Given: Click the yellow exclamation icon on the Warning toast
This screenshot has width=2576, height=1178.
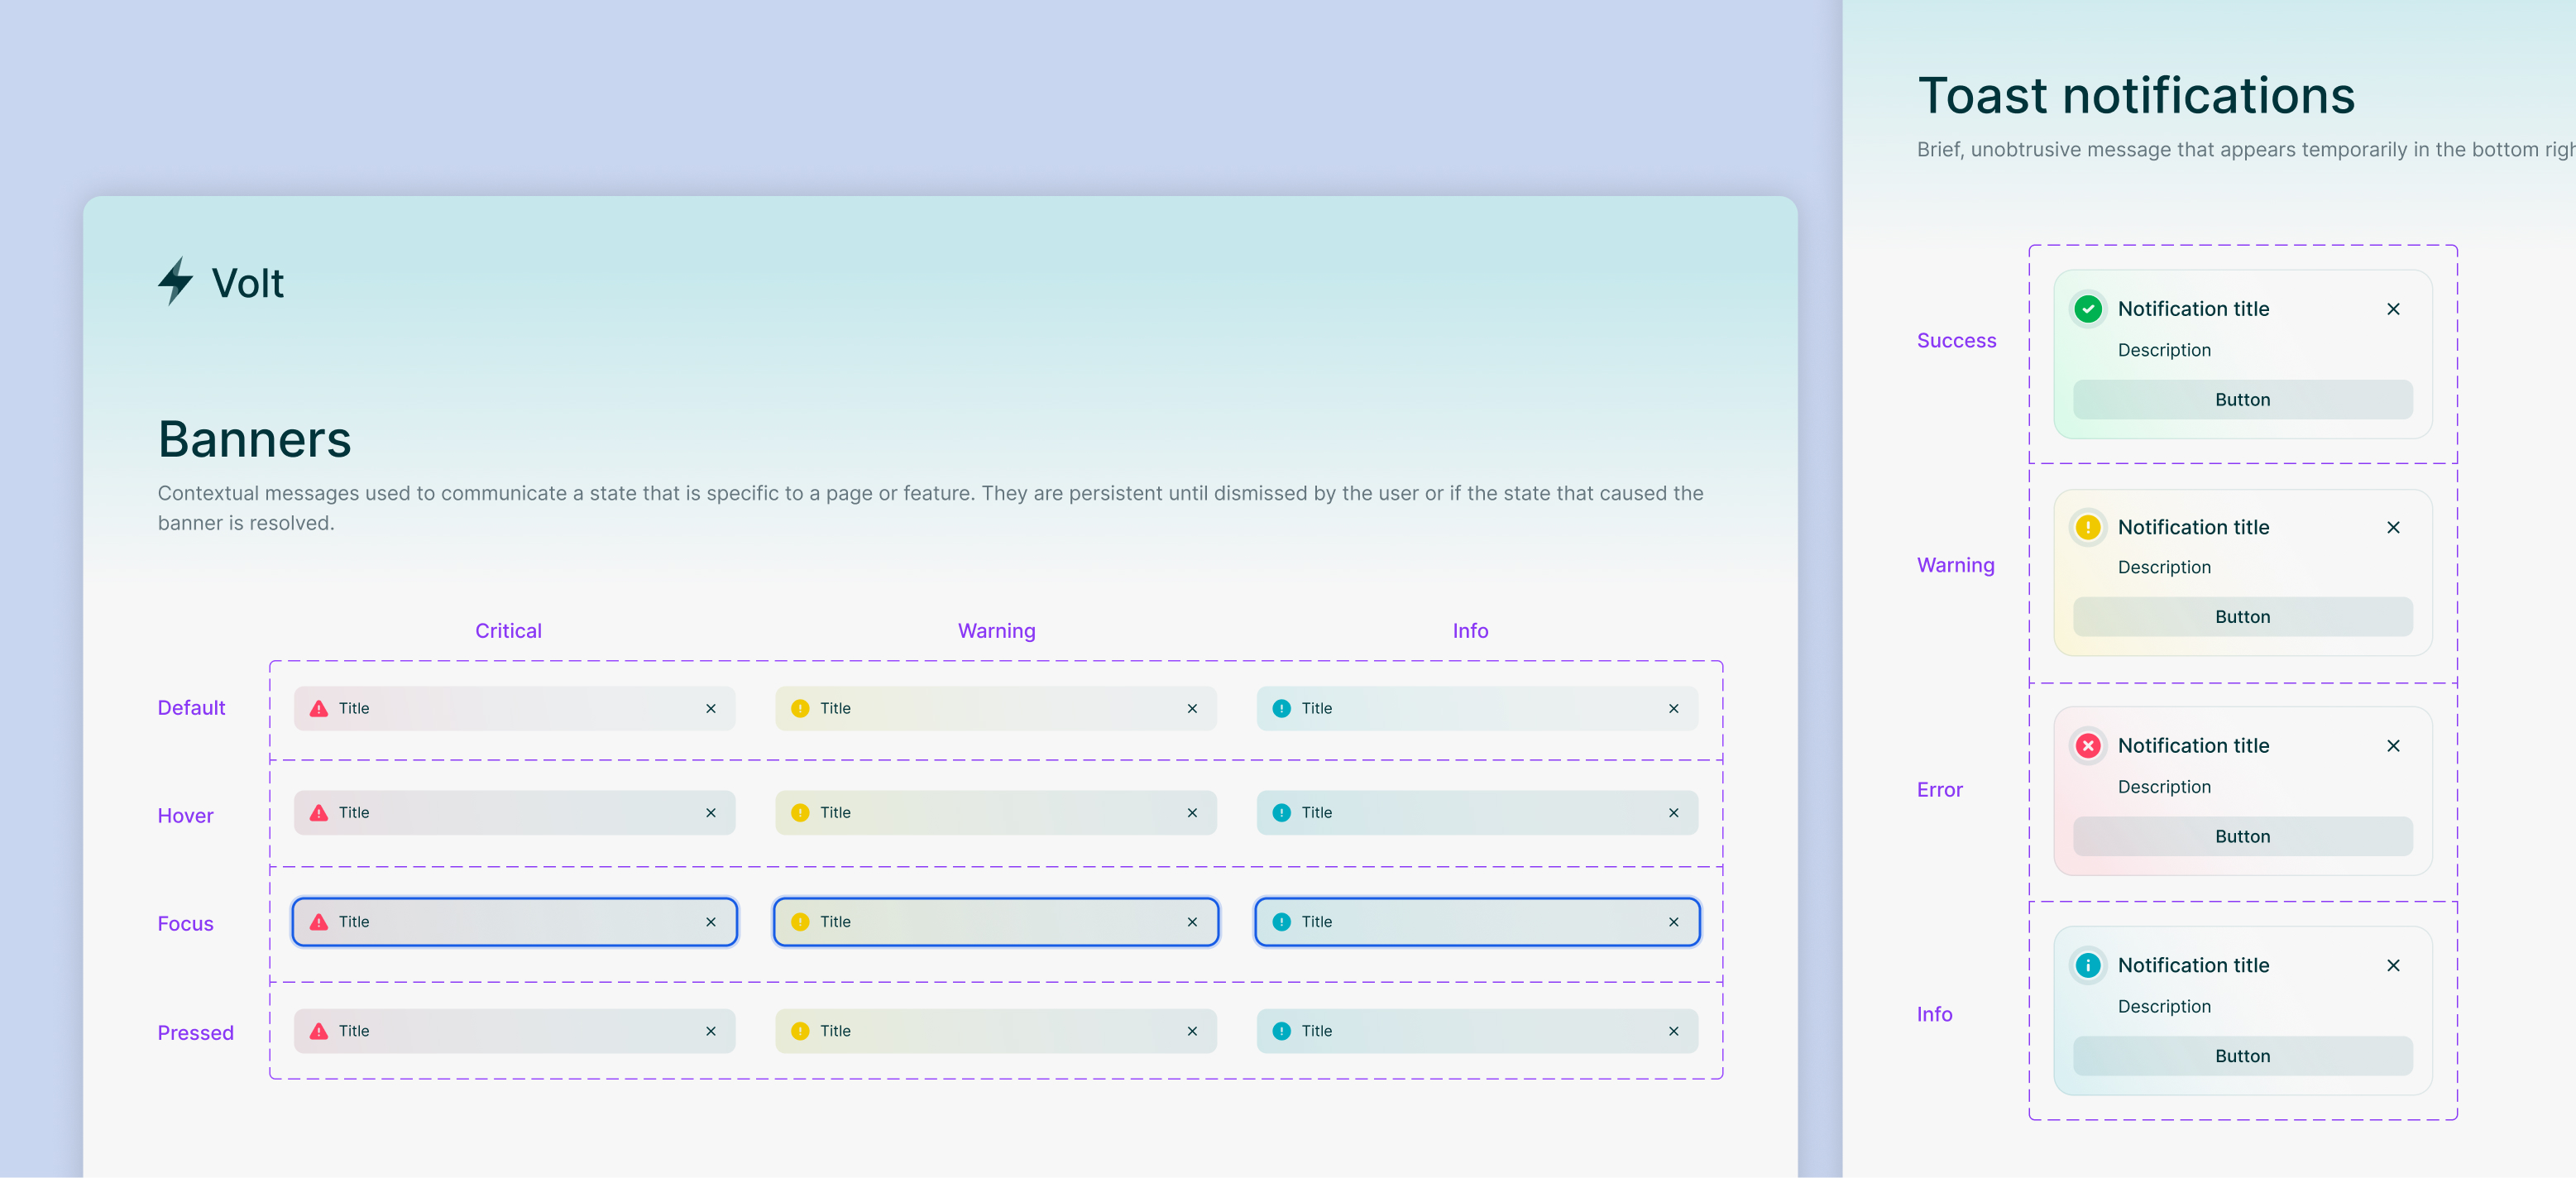Looking at the screenshot, I should tap(2088, 527).
